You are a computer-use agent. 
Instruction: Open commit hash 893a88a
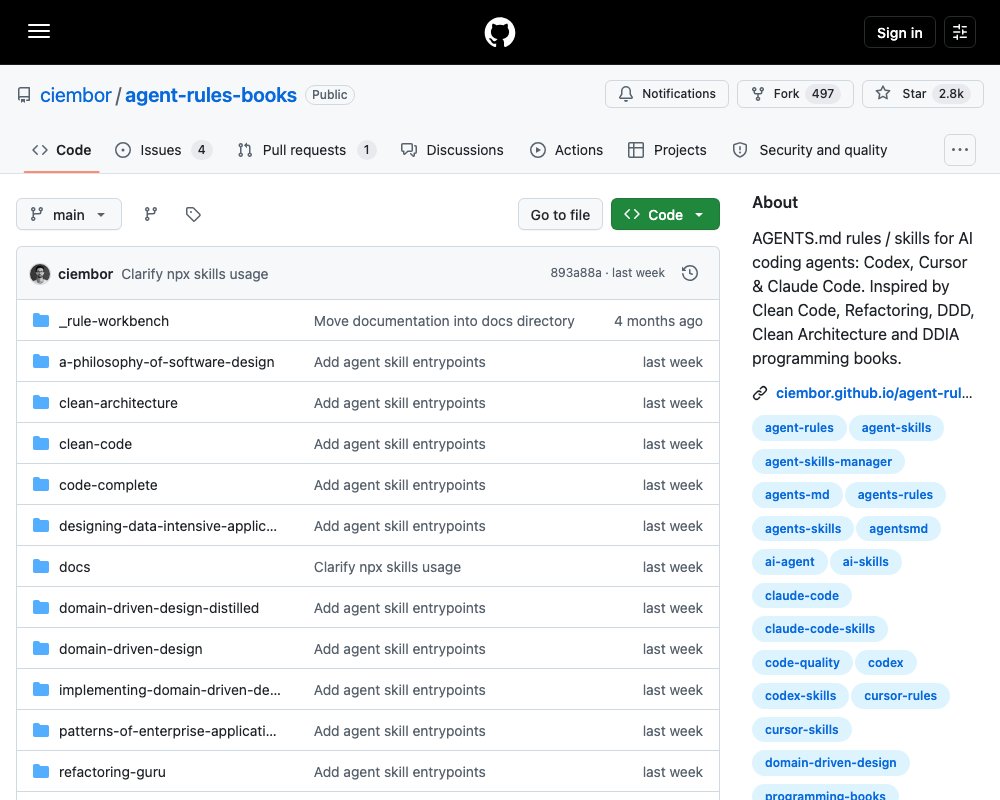point(575,273)
